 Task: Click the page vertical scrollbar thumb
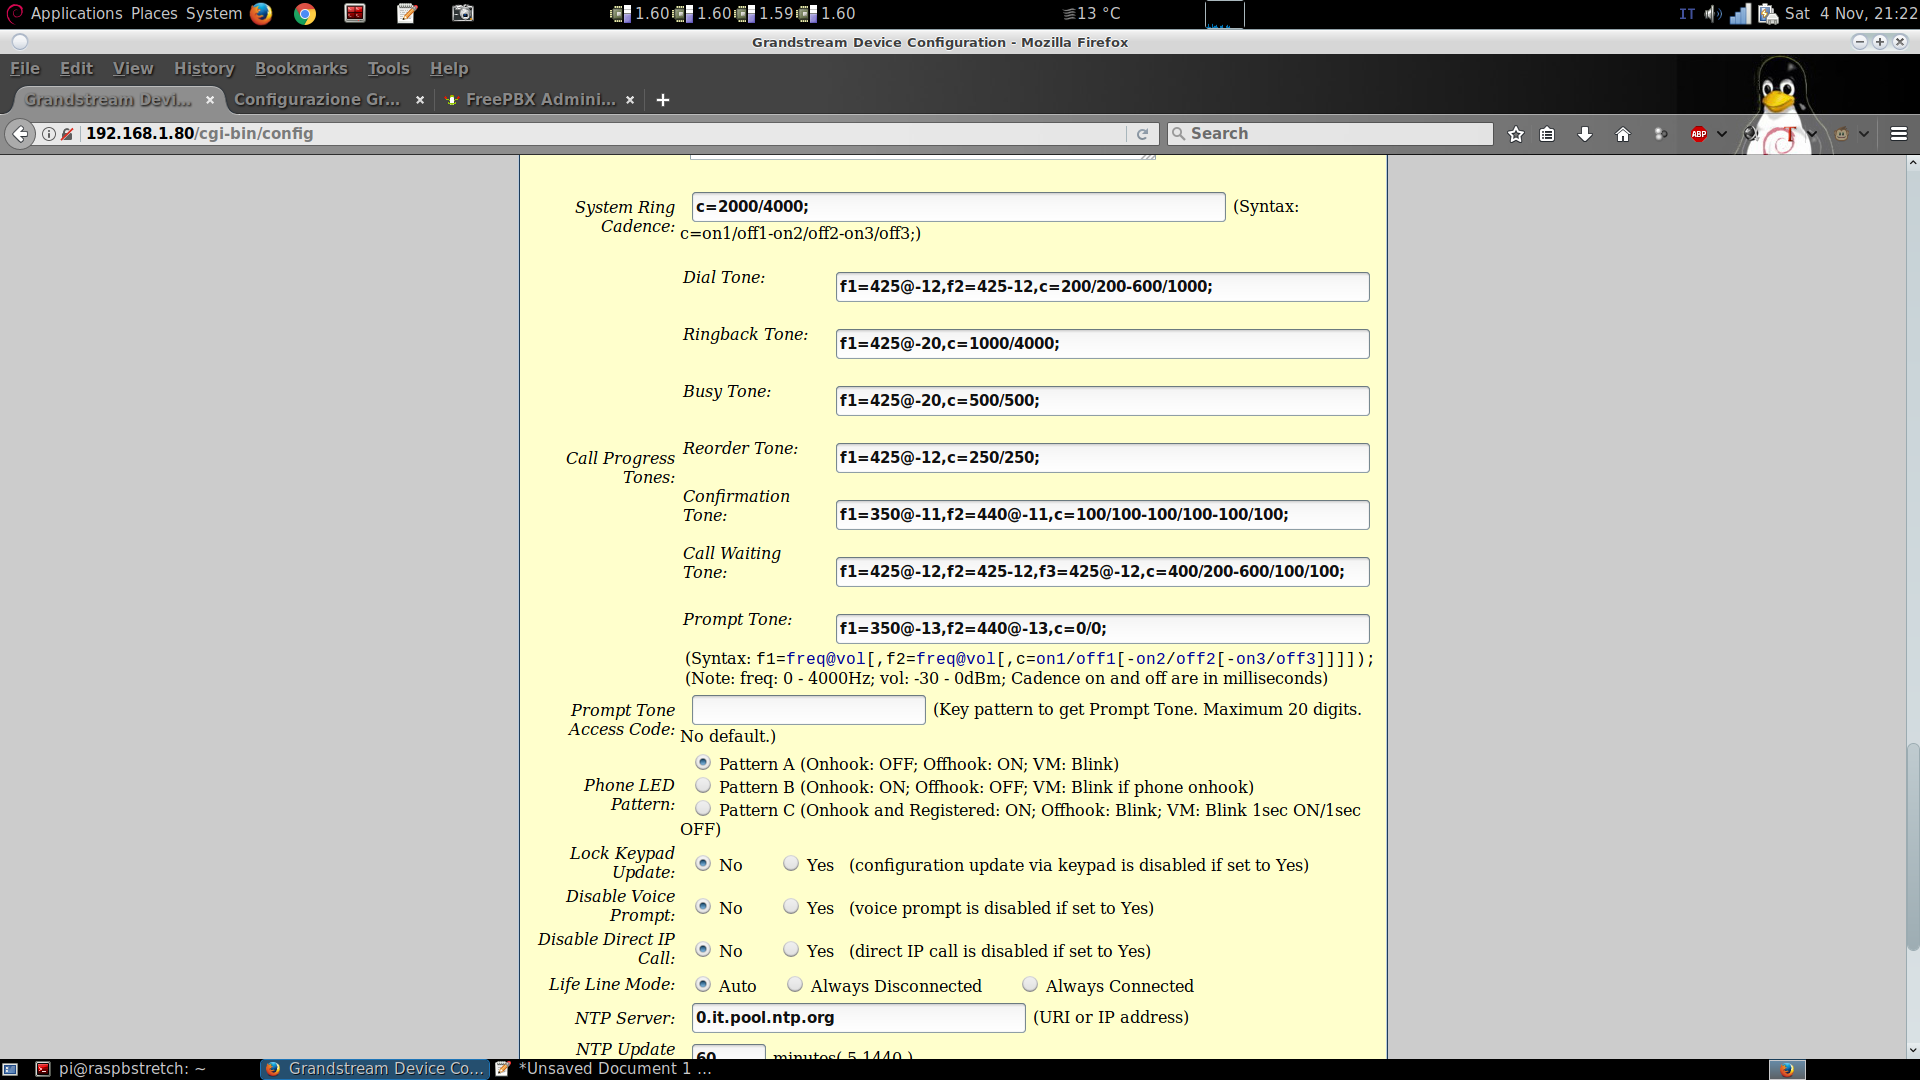(1912, 845)
